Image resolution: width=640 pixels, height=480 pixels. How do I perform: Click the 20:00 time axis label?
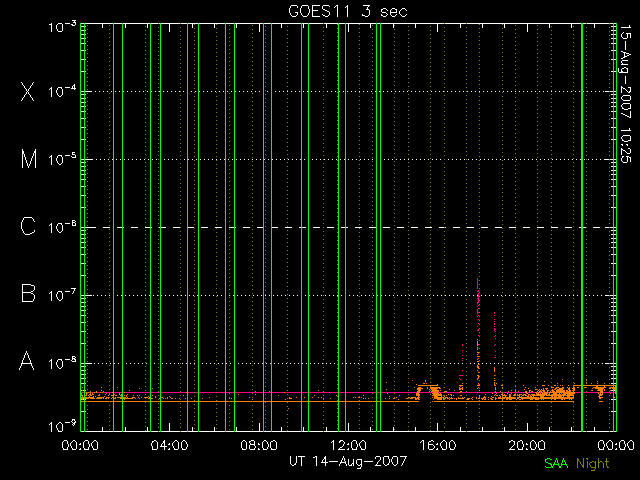coord(527,445)
